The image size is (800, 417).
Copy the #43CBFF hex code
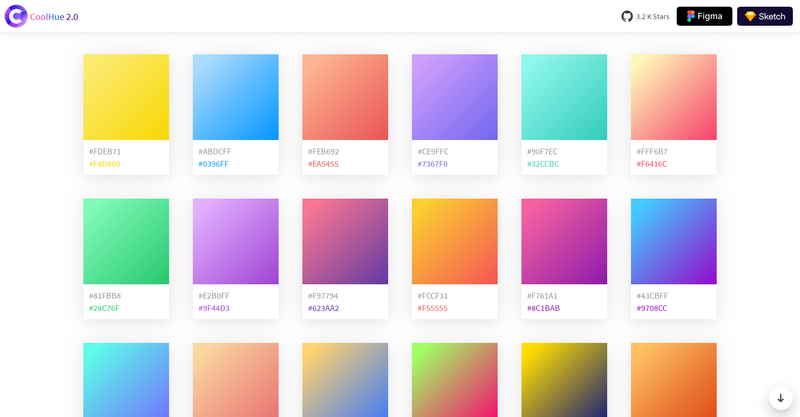(x=652, y=296)
